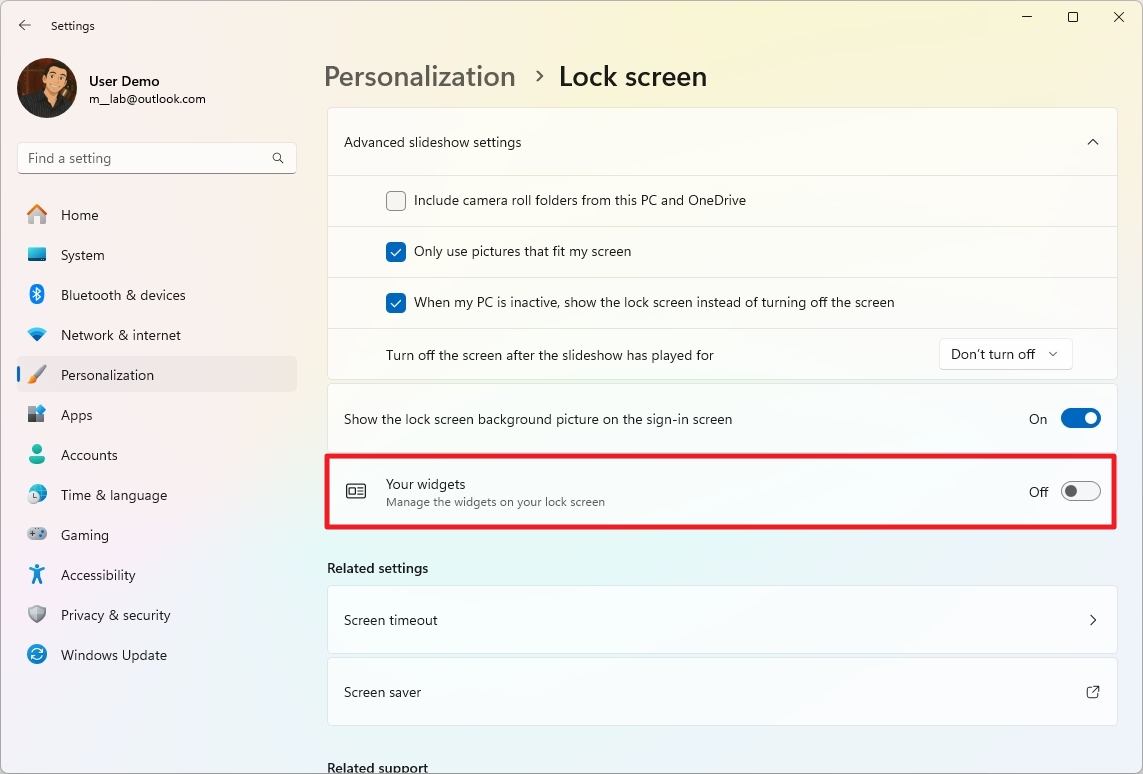Image resolution: width=1143 pixels, height=774 pixels.
Task: Click Personalization breadcrumb link
Action: (420, 77)
